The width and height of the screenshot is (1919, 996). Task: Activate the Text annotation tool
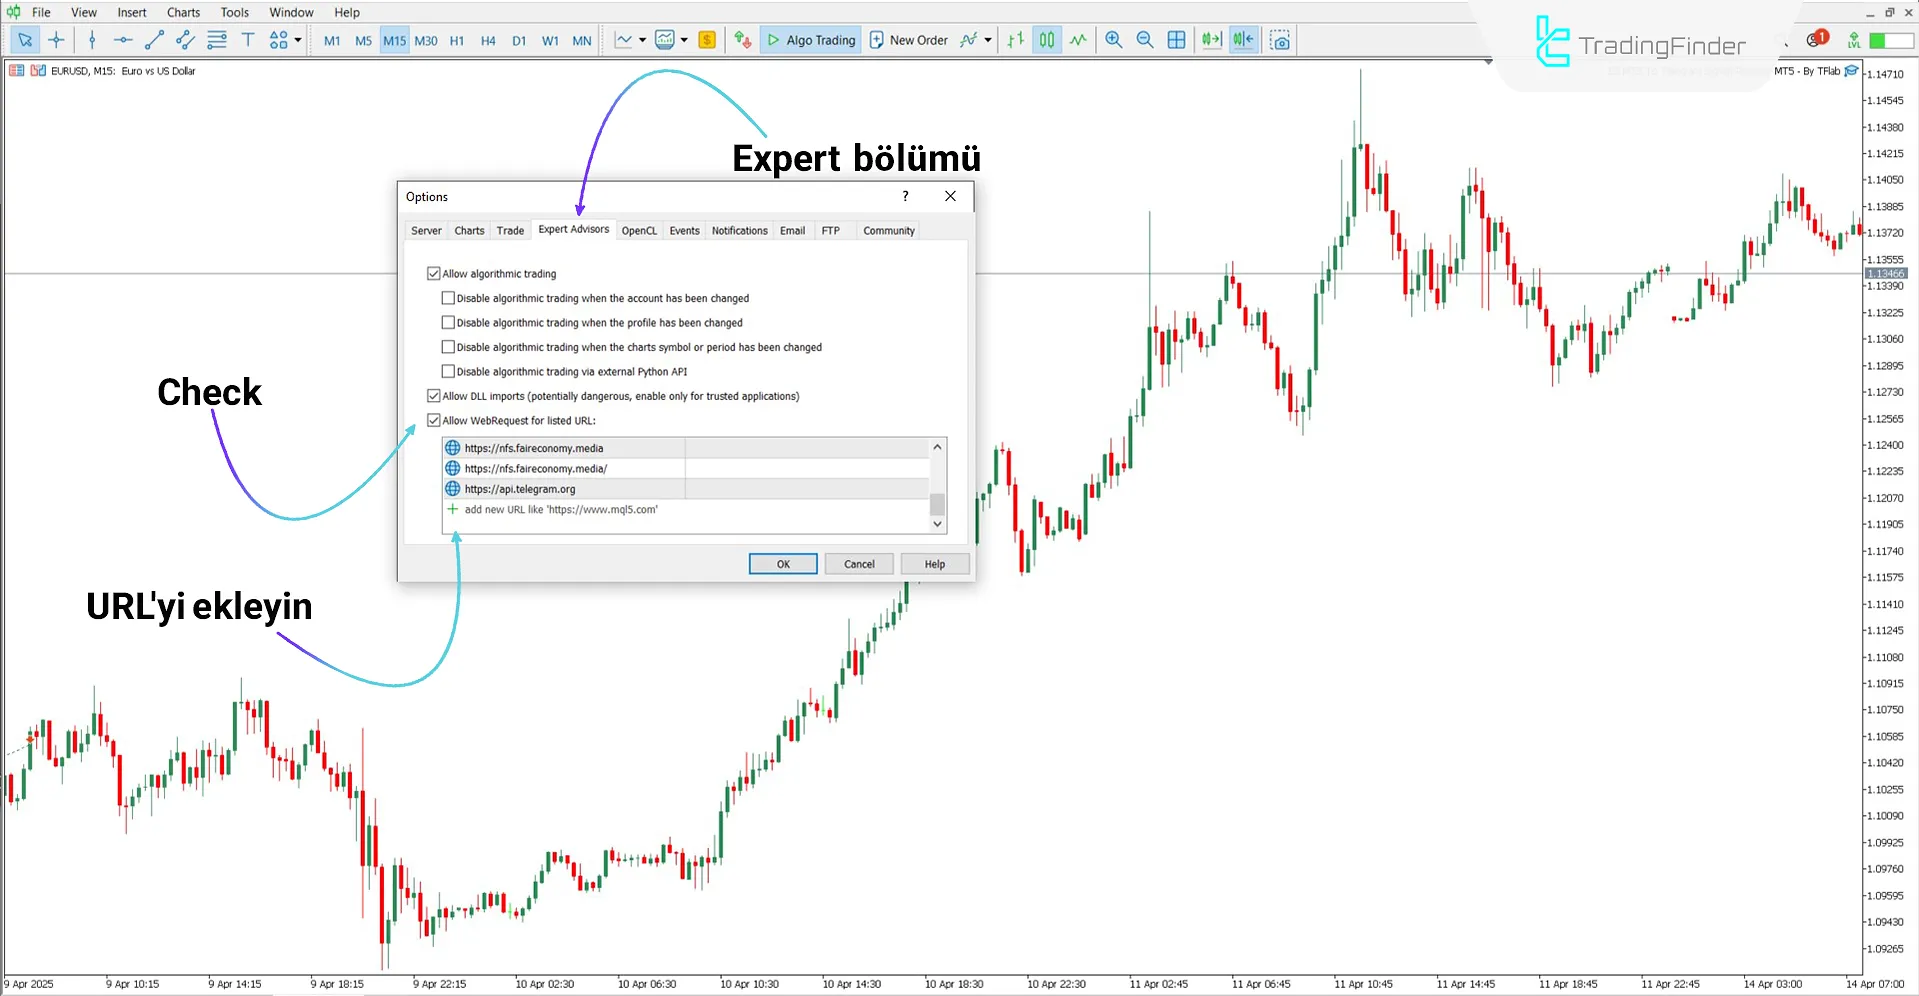click(248, 40)
